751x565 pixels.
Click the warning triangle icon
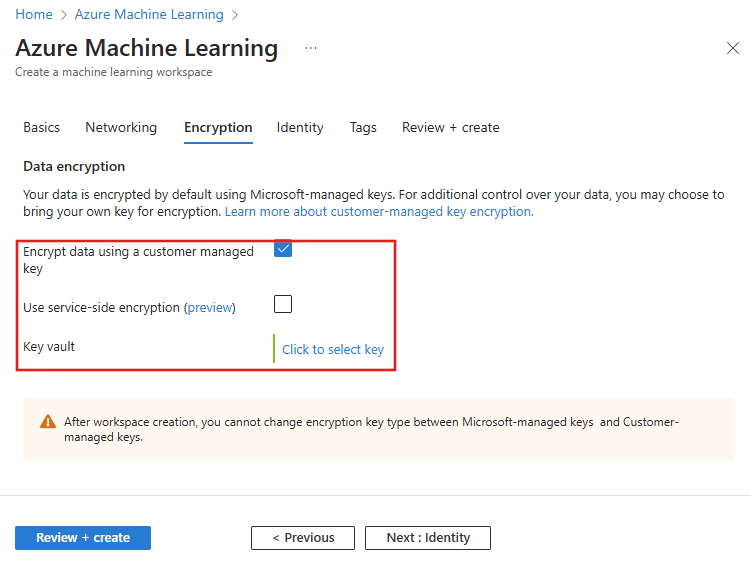point(48,422)
